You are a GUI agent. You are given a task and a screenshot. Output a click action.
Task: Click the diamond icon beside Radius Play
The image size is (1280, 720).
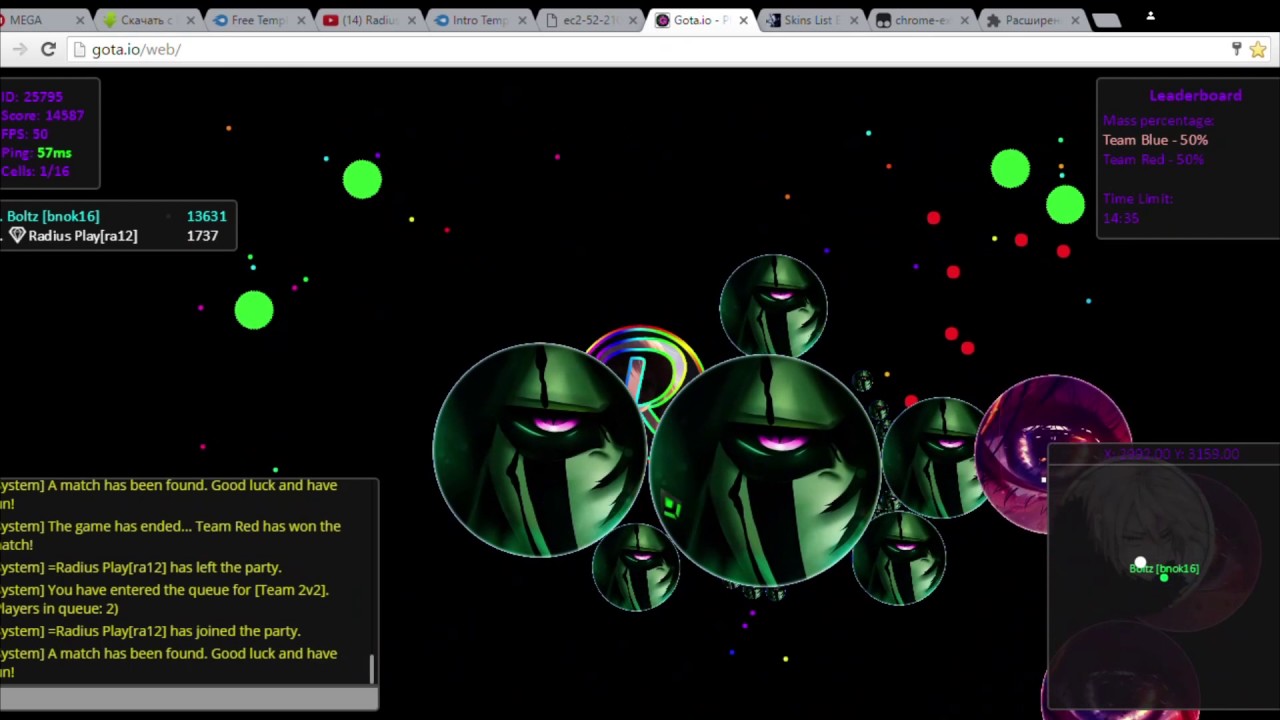pos(17,235)
